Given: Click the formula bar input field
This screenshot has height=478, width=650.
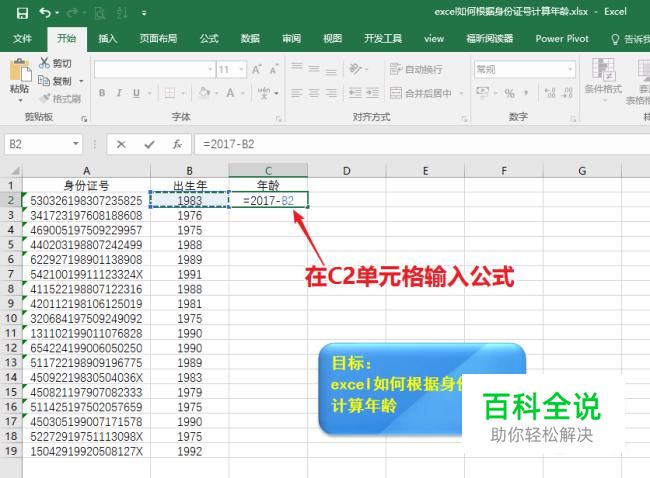Looking at the screenshot, I should (x=422, y=144).
